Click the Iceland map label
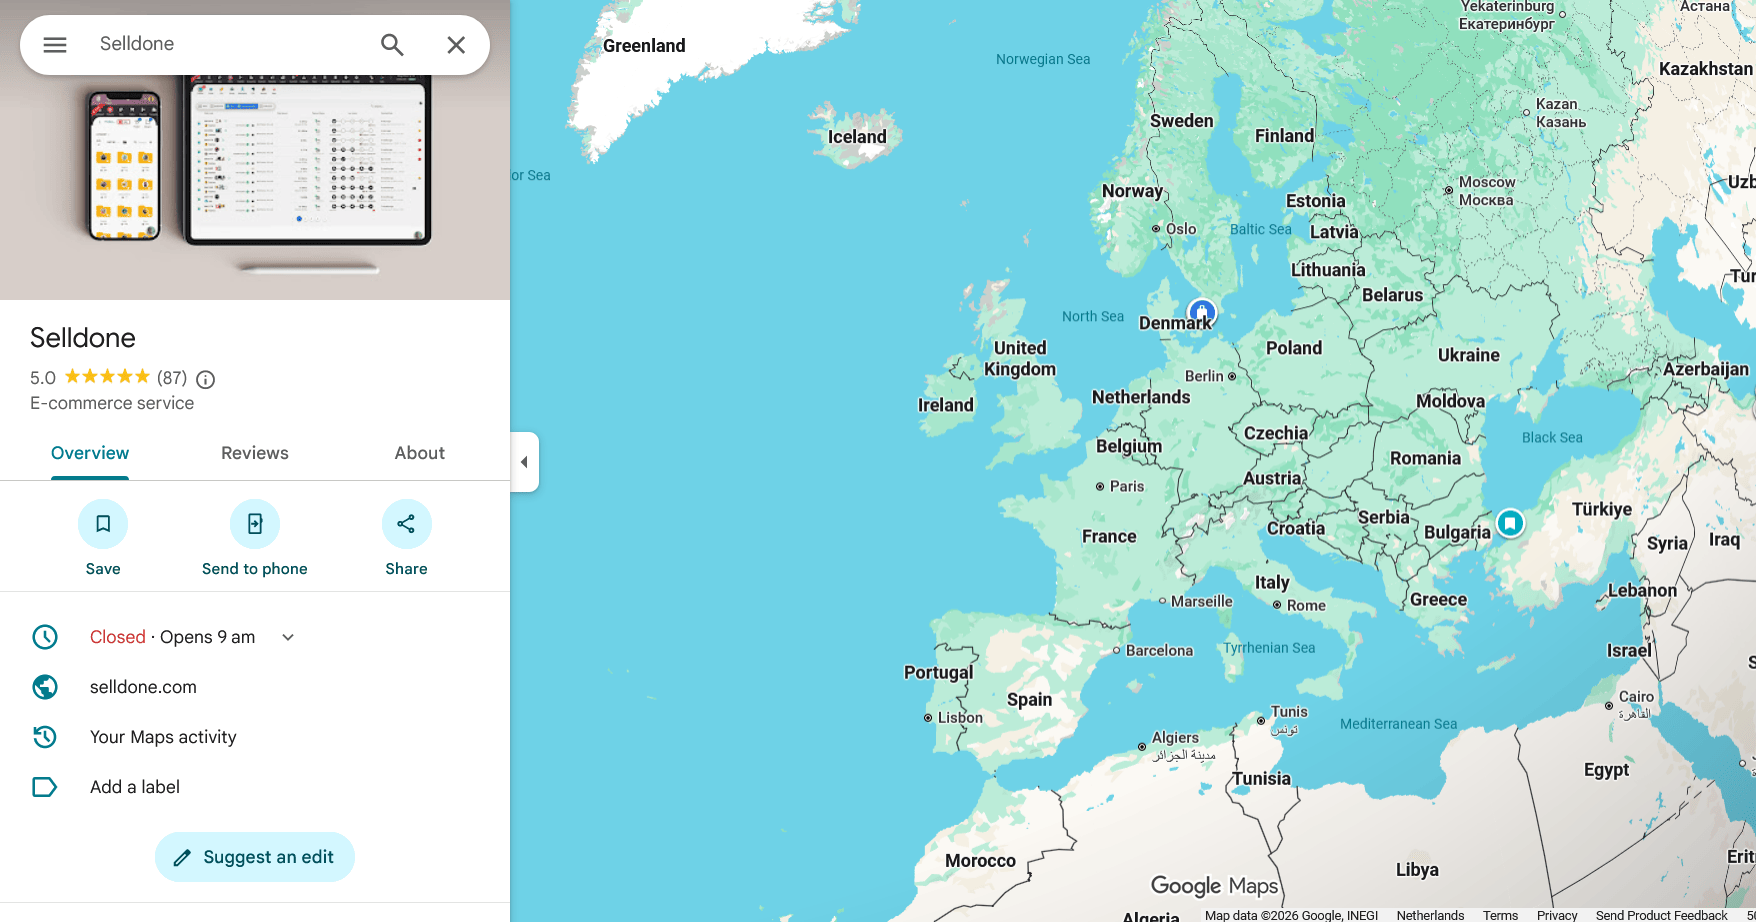This screenshot has width=1756, height=922. tap(857, 137)
